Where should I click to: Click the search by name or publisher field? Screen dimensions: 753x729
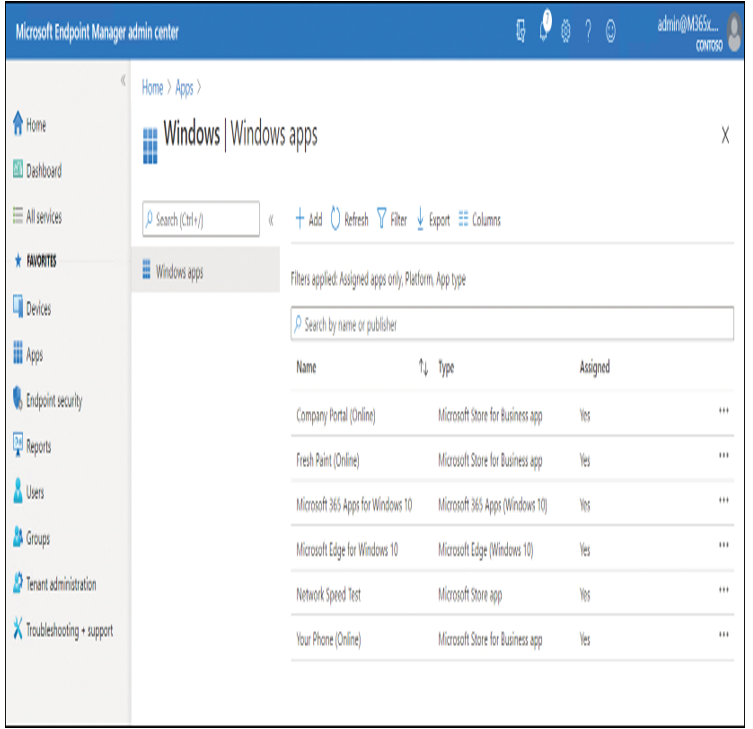pos(512,324)
